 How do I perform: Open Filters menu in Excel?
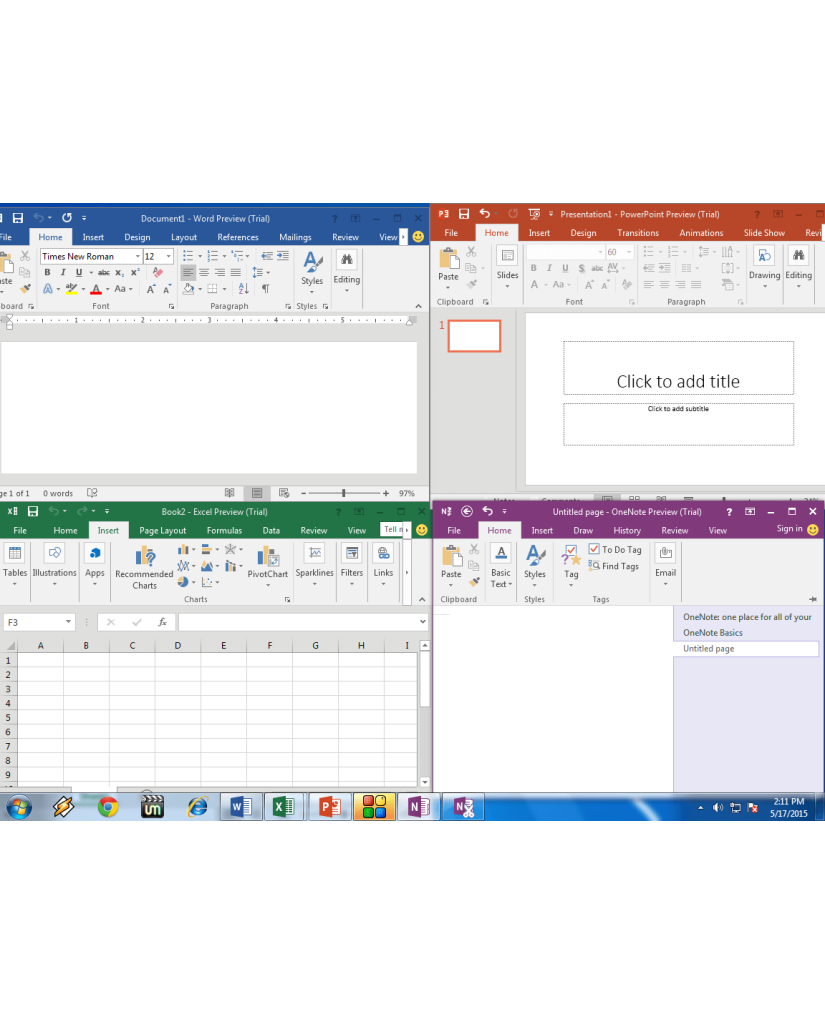point(351,565)
